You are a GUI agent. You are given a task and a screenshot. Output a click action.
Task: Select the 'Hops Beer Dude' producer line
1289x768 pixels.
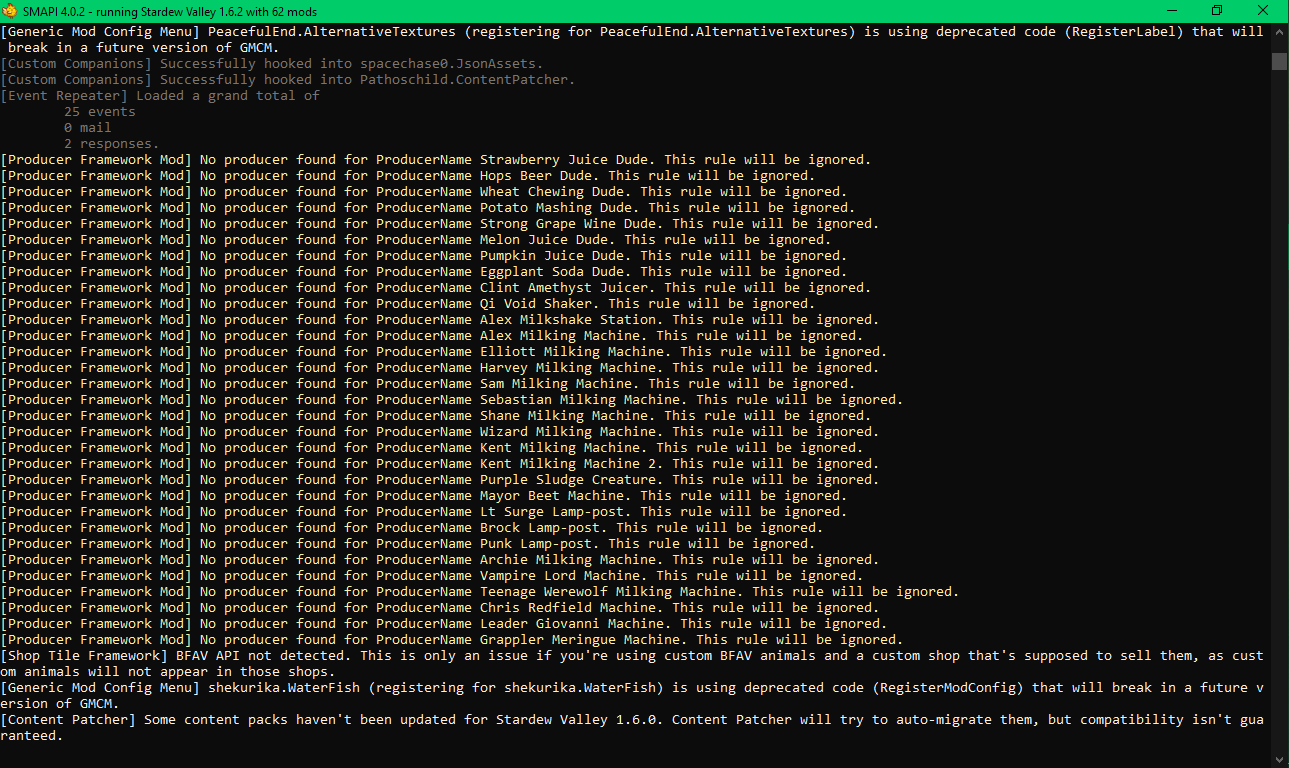point(408,176)
